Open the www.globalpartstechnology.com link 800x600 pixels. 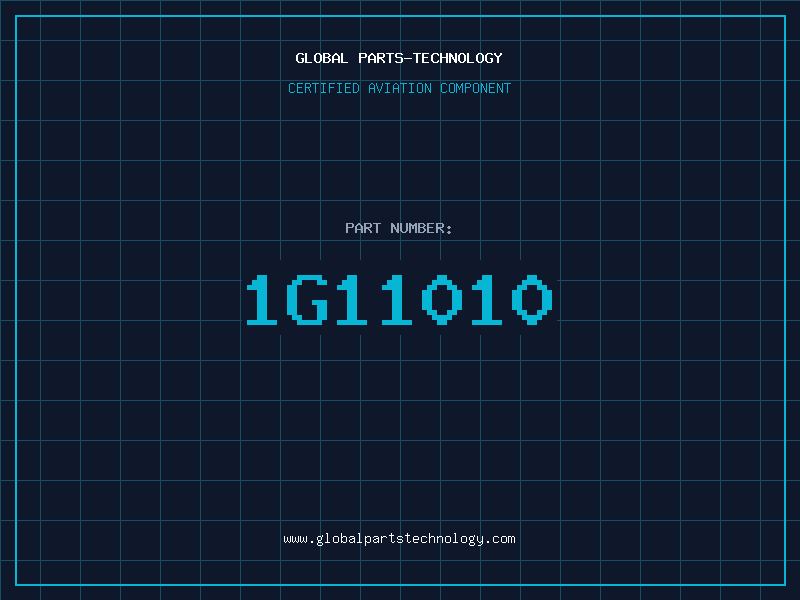click(x=399, y=539)
